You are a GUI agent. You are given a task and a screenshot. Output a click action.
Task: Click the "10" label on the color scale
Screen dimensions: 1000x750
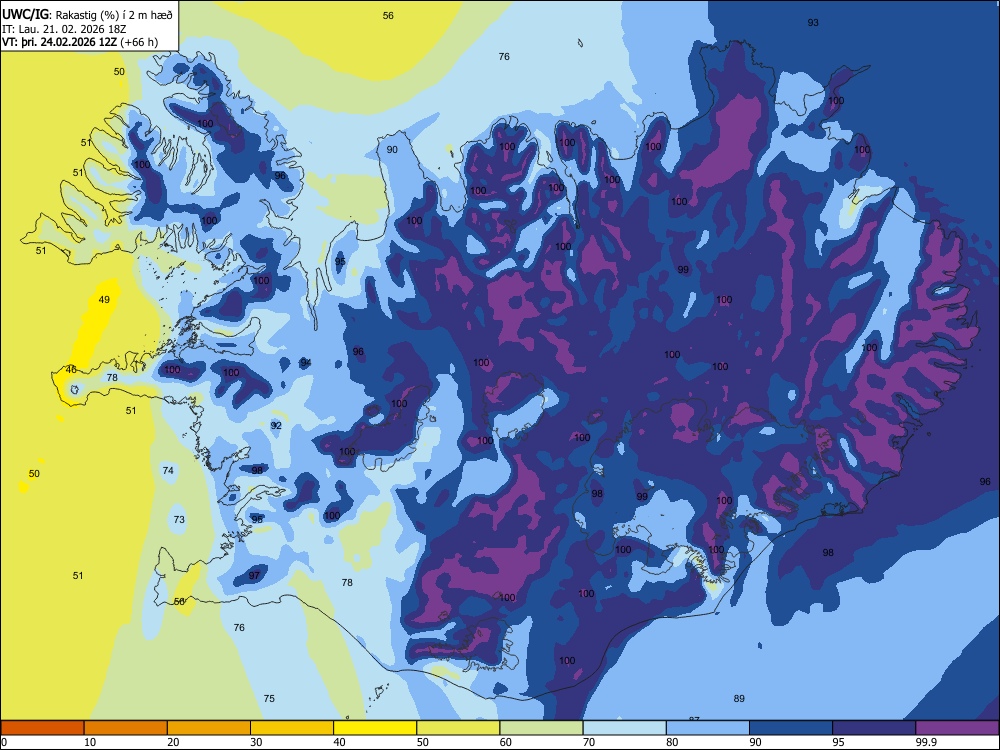[x=90, y=742]
